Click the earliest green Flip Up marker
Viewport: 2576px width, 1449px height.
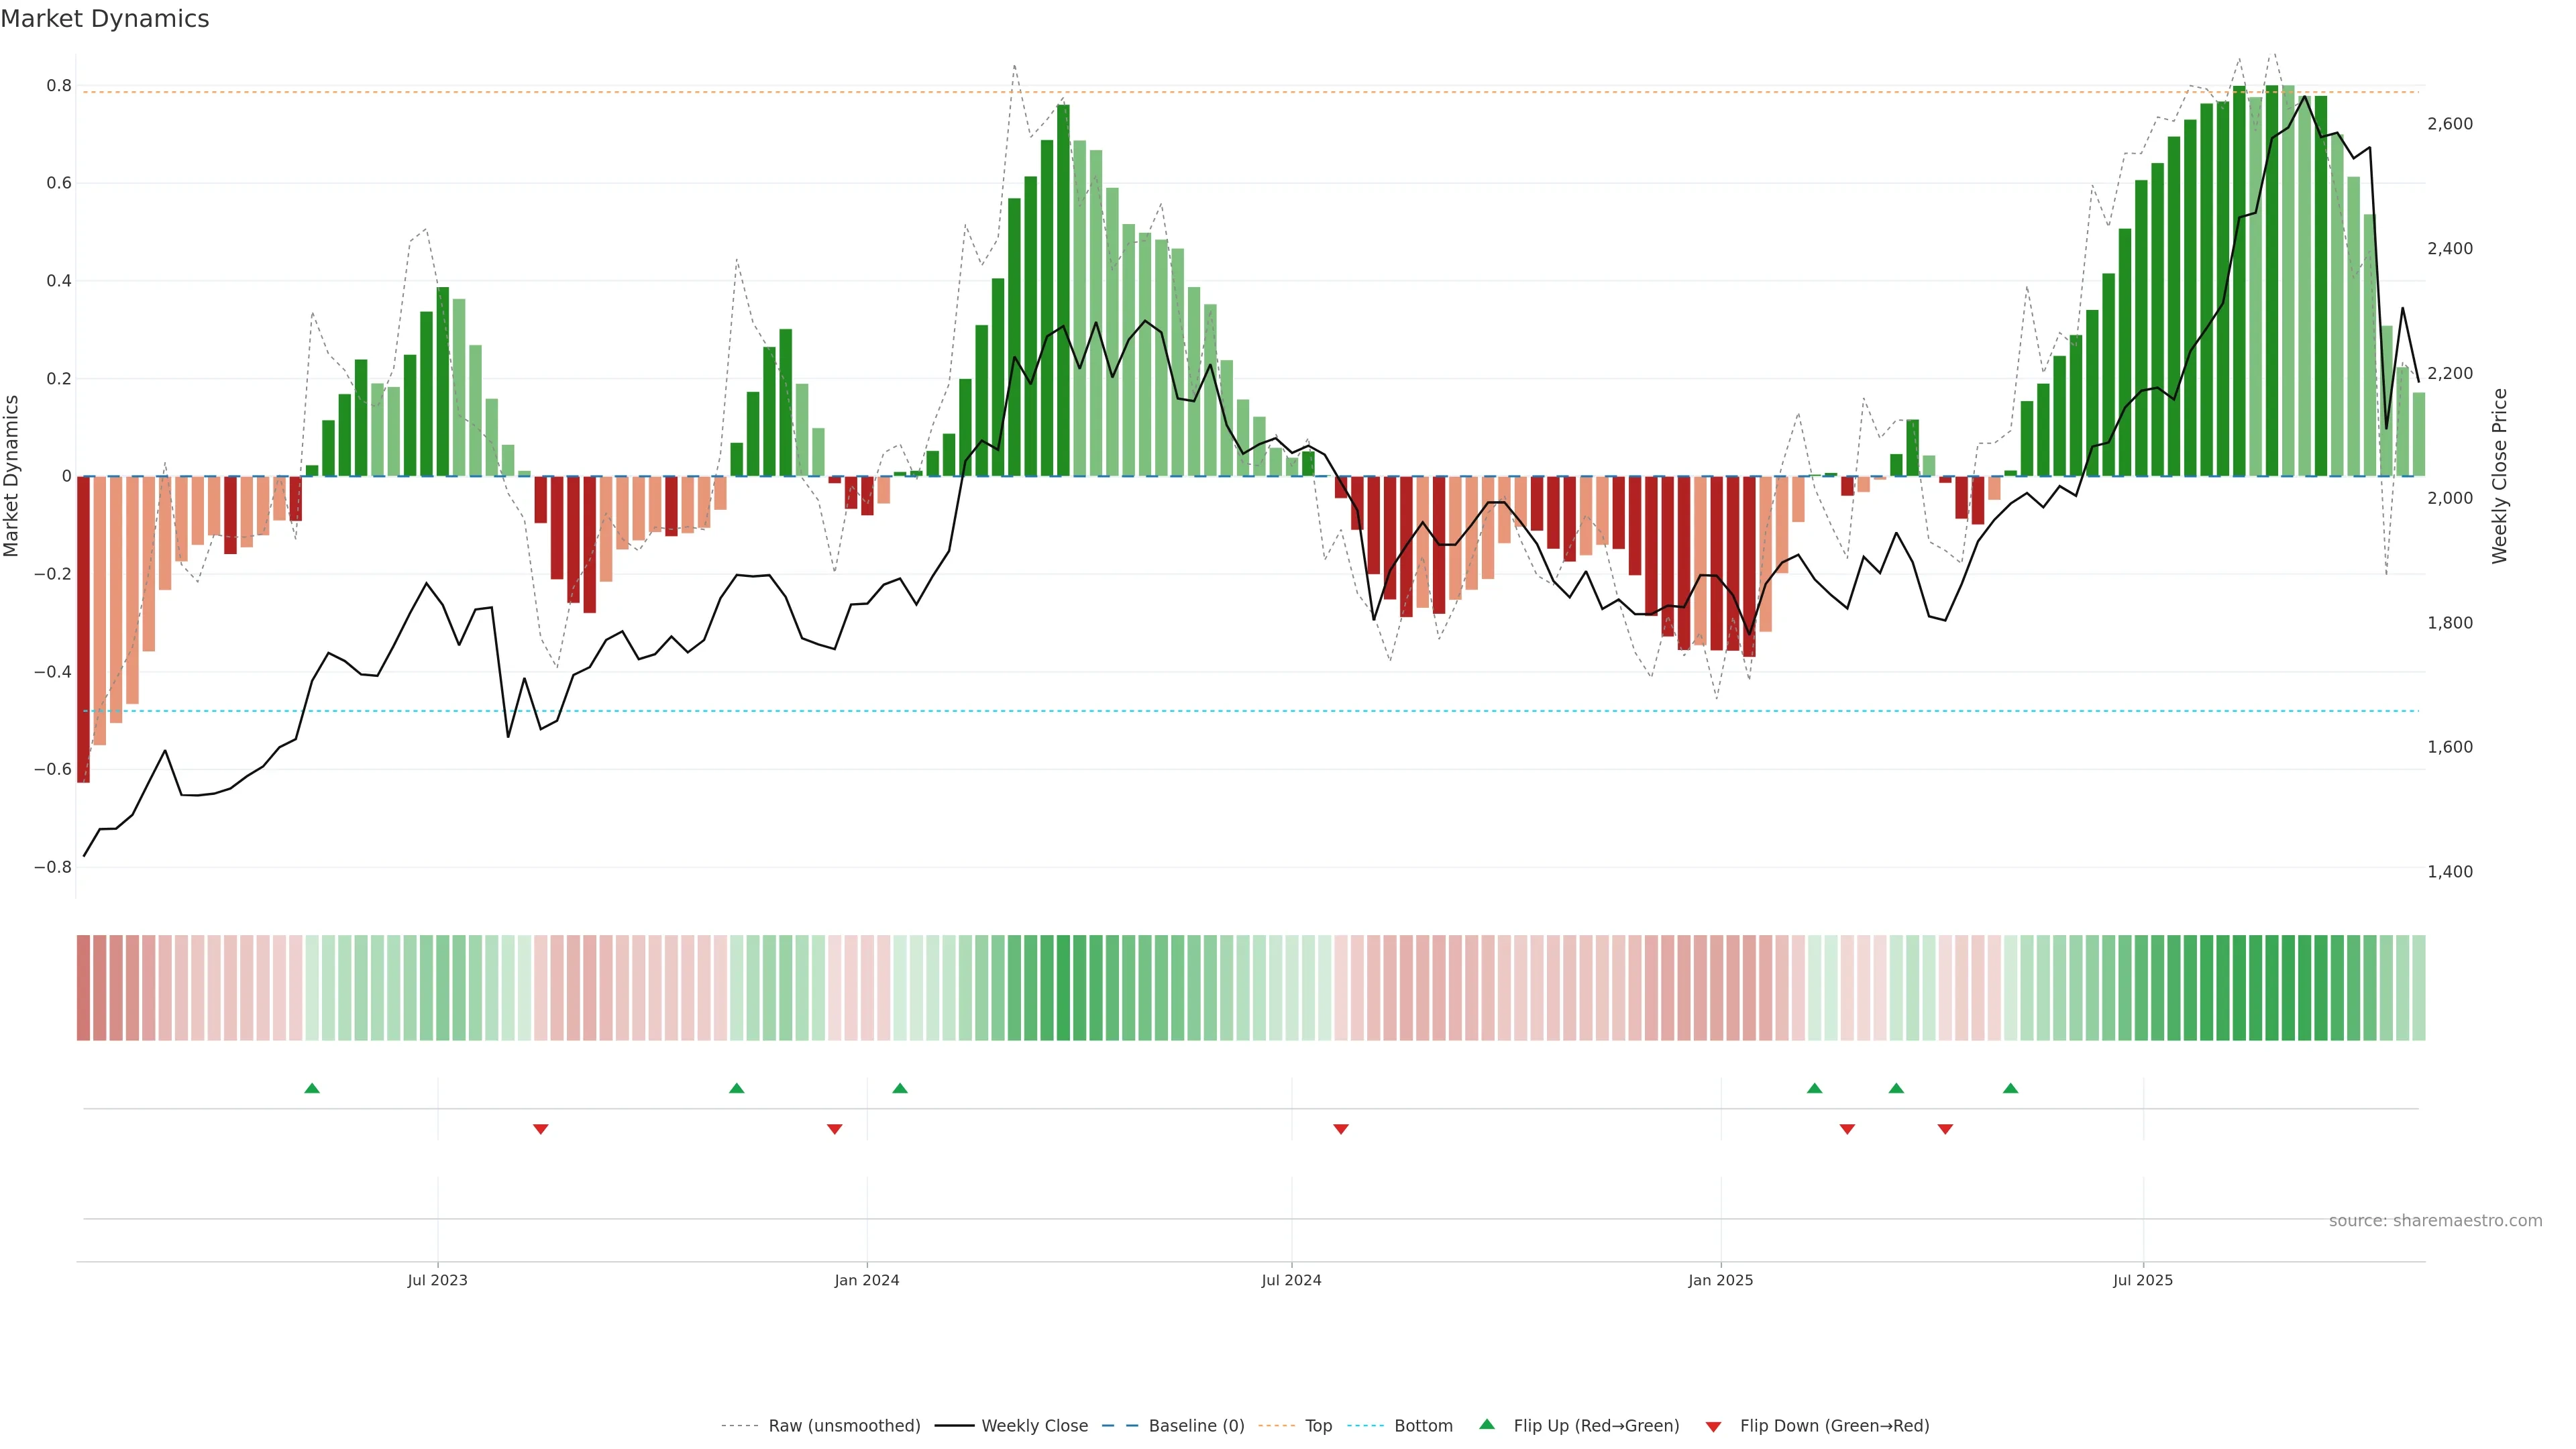coord(312,1088)
